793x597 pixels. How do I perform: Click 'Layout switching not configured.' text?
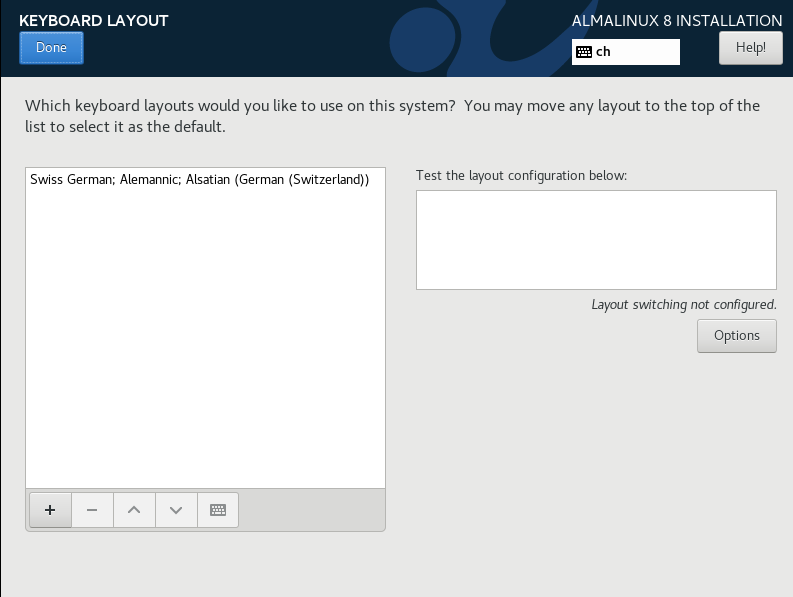(x=684, y=305)
